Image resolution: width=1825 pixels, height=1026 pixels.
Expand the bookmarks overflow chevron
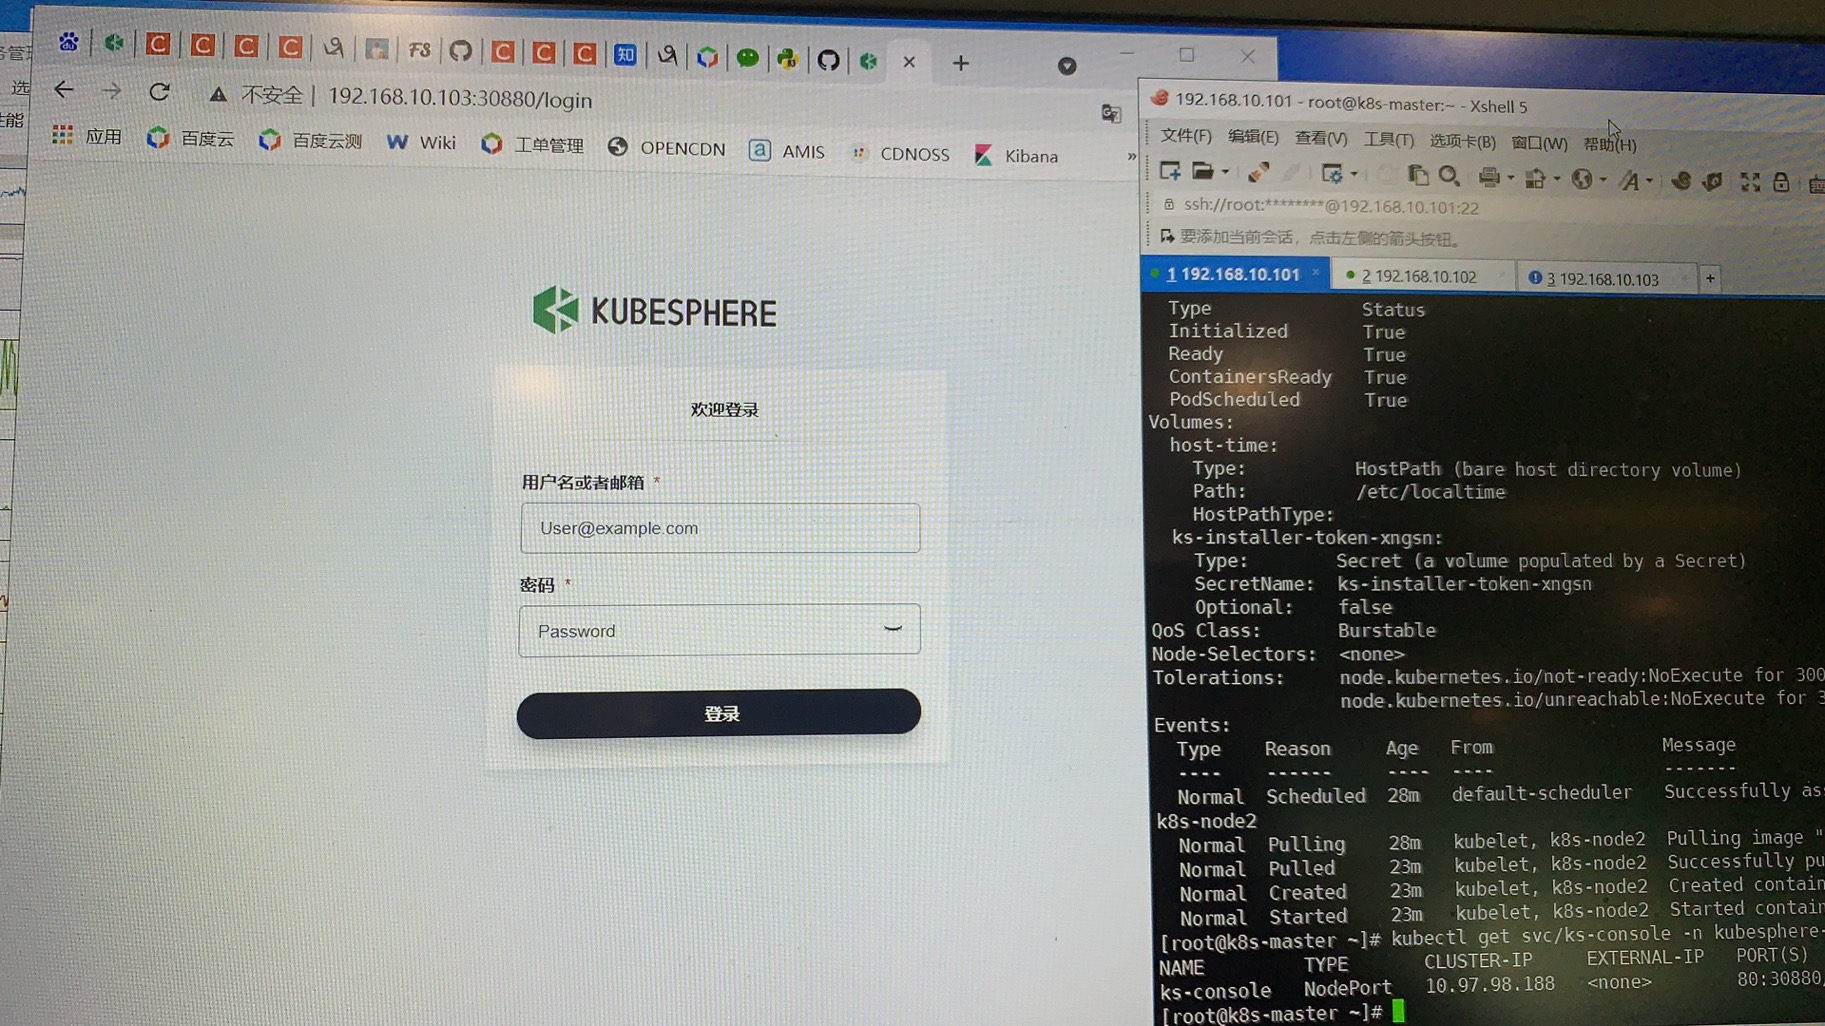coord(1131,156)
